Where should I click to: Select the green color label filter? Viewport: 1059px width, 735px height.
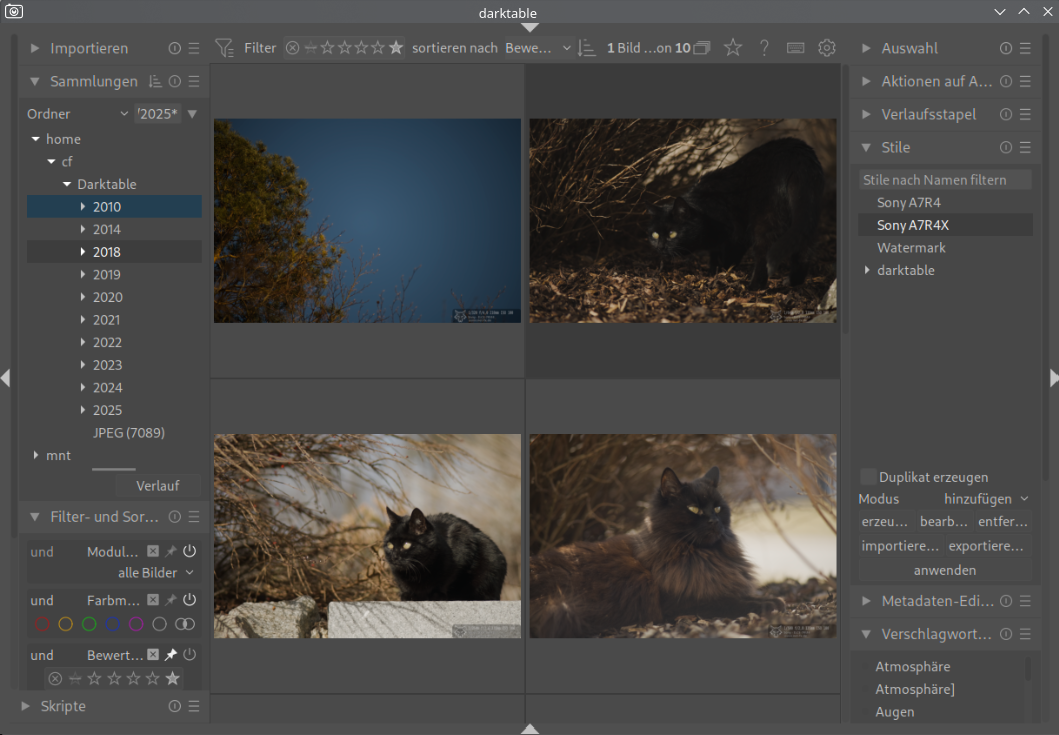[x=89, y=624]
